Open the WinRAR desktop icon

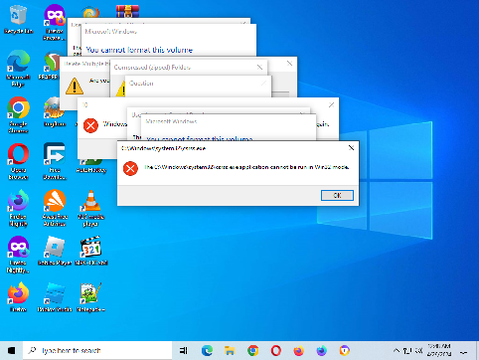[127, 11]
